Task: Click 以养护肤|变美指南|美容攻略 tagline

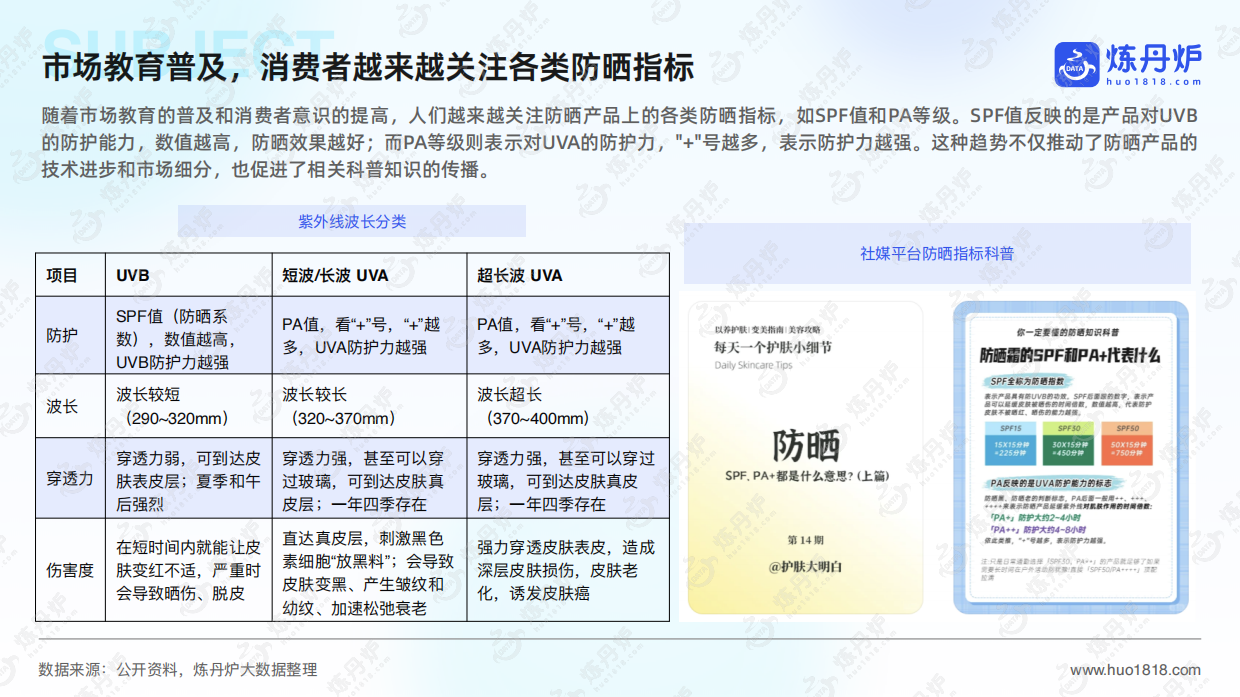Action: (766, 329)
